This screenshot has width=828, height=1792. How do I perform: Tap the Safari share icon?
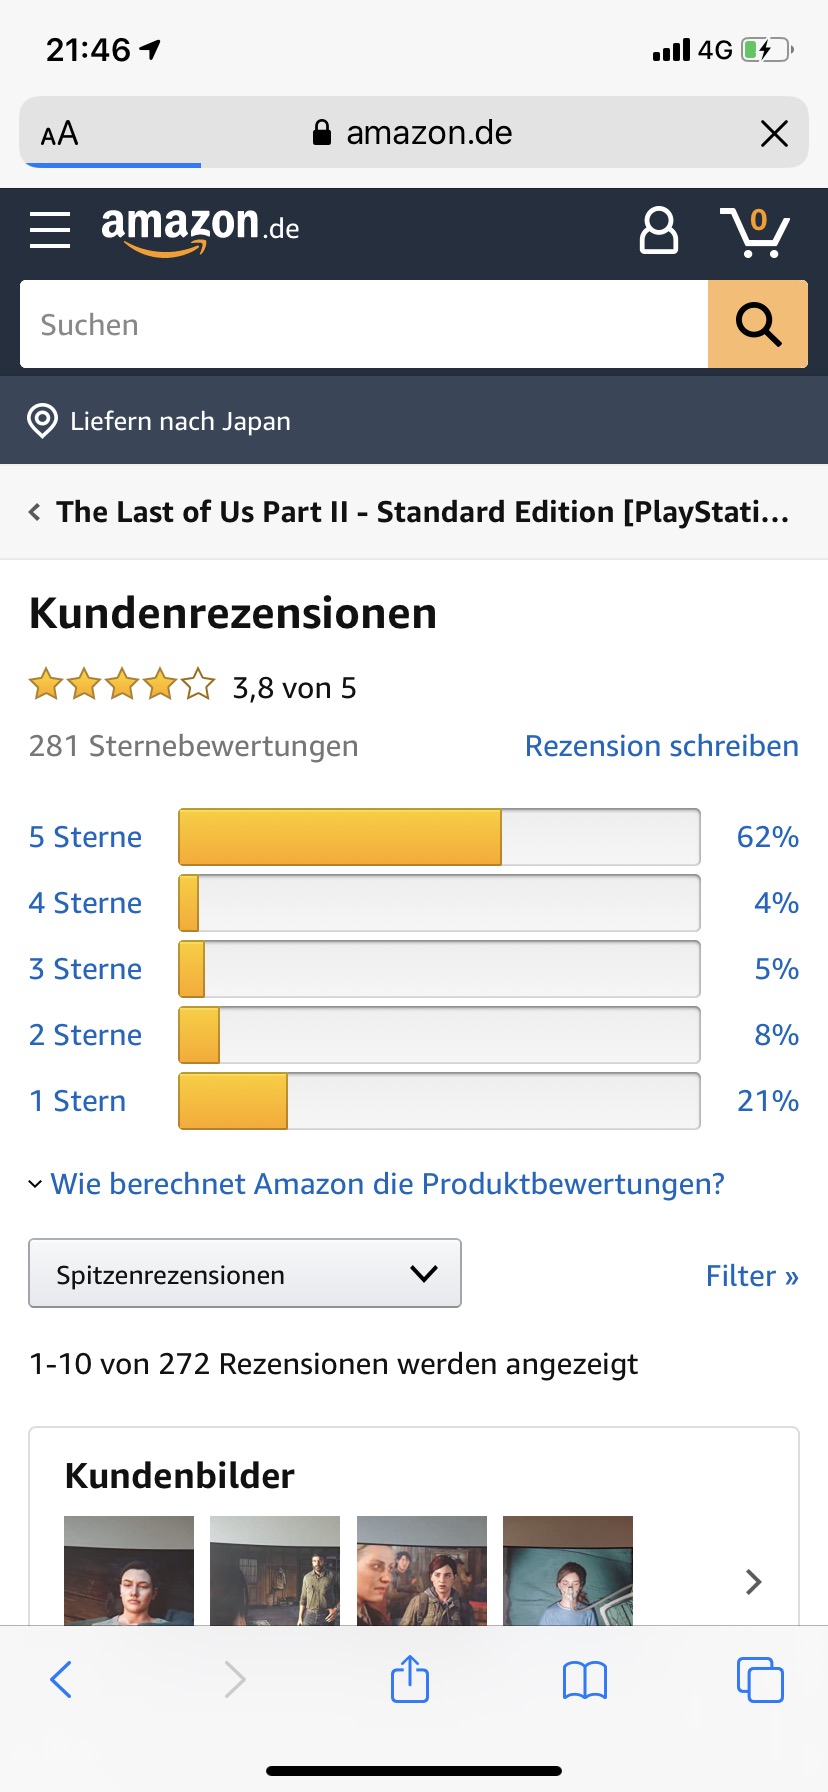click(x=410, y=1679)
